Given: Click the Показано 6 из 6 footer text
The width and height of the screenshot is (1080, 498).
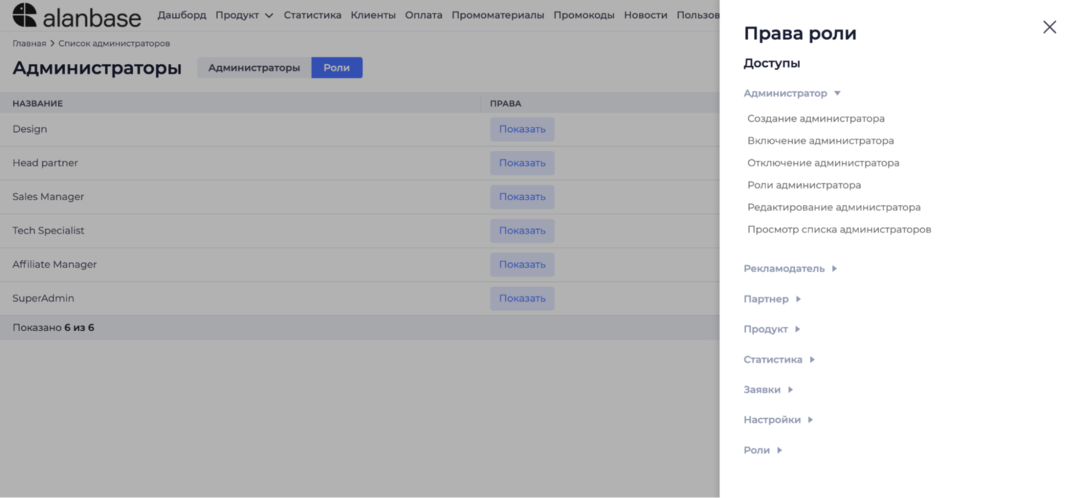Looking at the screenshot, I should point(53,328).
